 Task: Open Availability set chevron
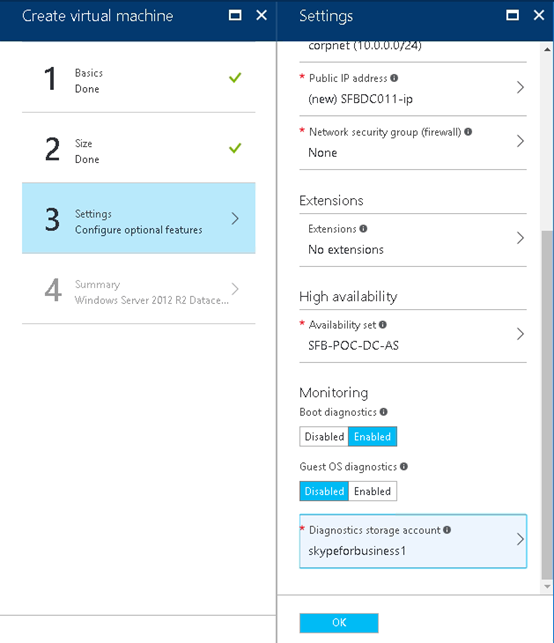(x=520, y=334)
